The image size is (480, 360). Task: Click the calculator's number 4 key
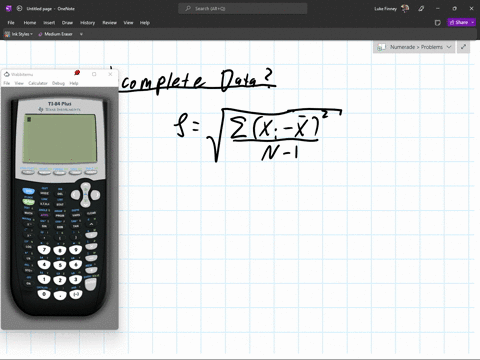pyautogui.click(x=44, y=264)
